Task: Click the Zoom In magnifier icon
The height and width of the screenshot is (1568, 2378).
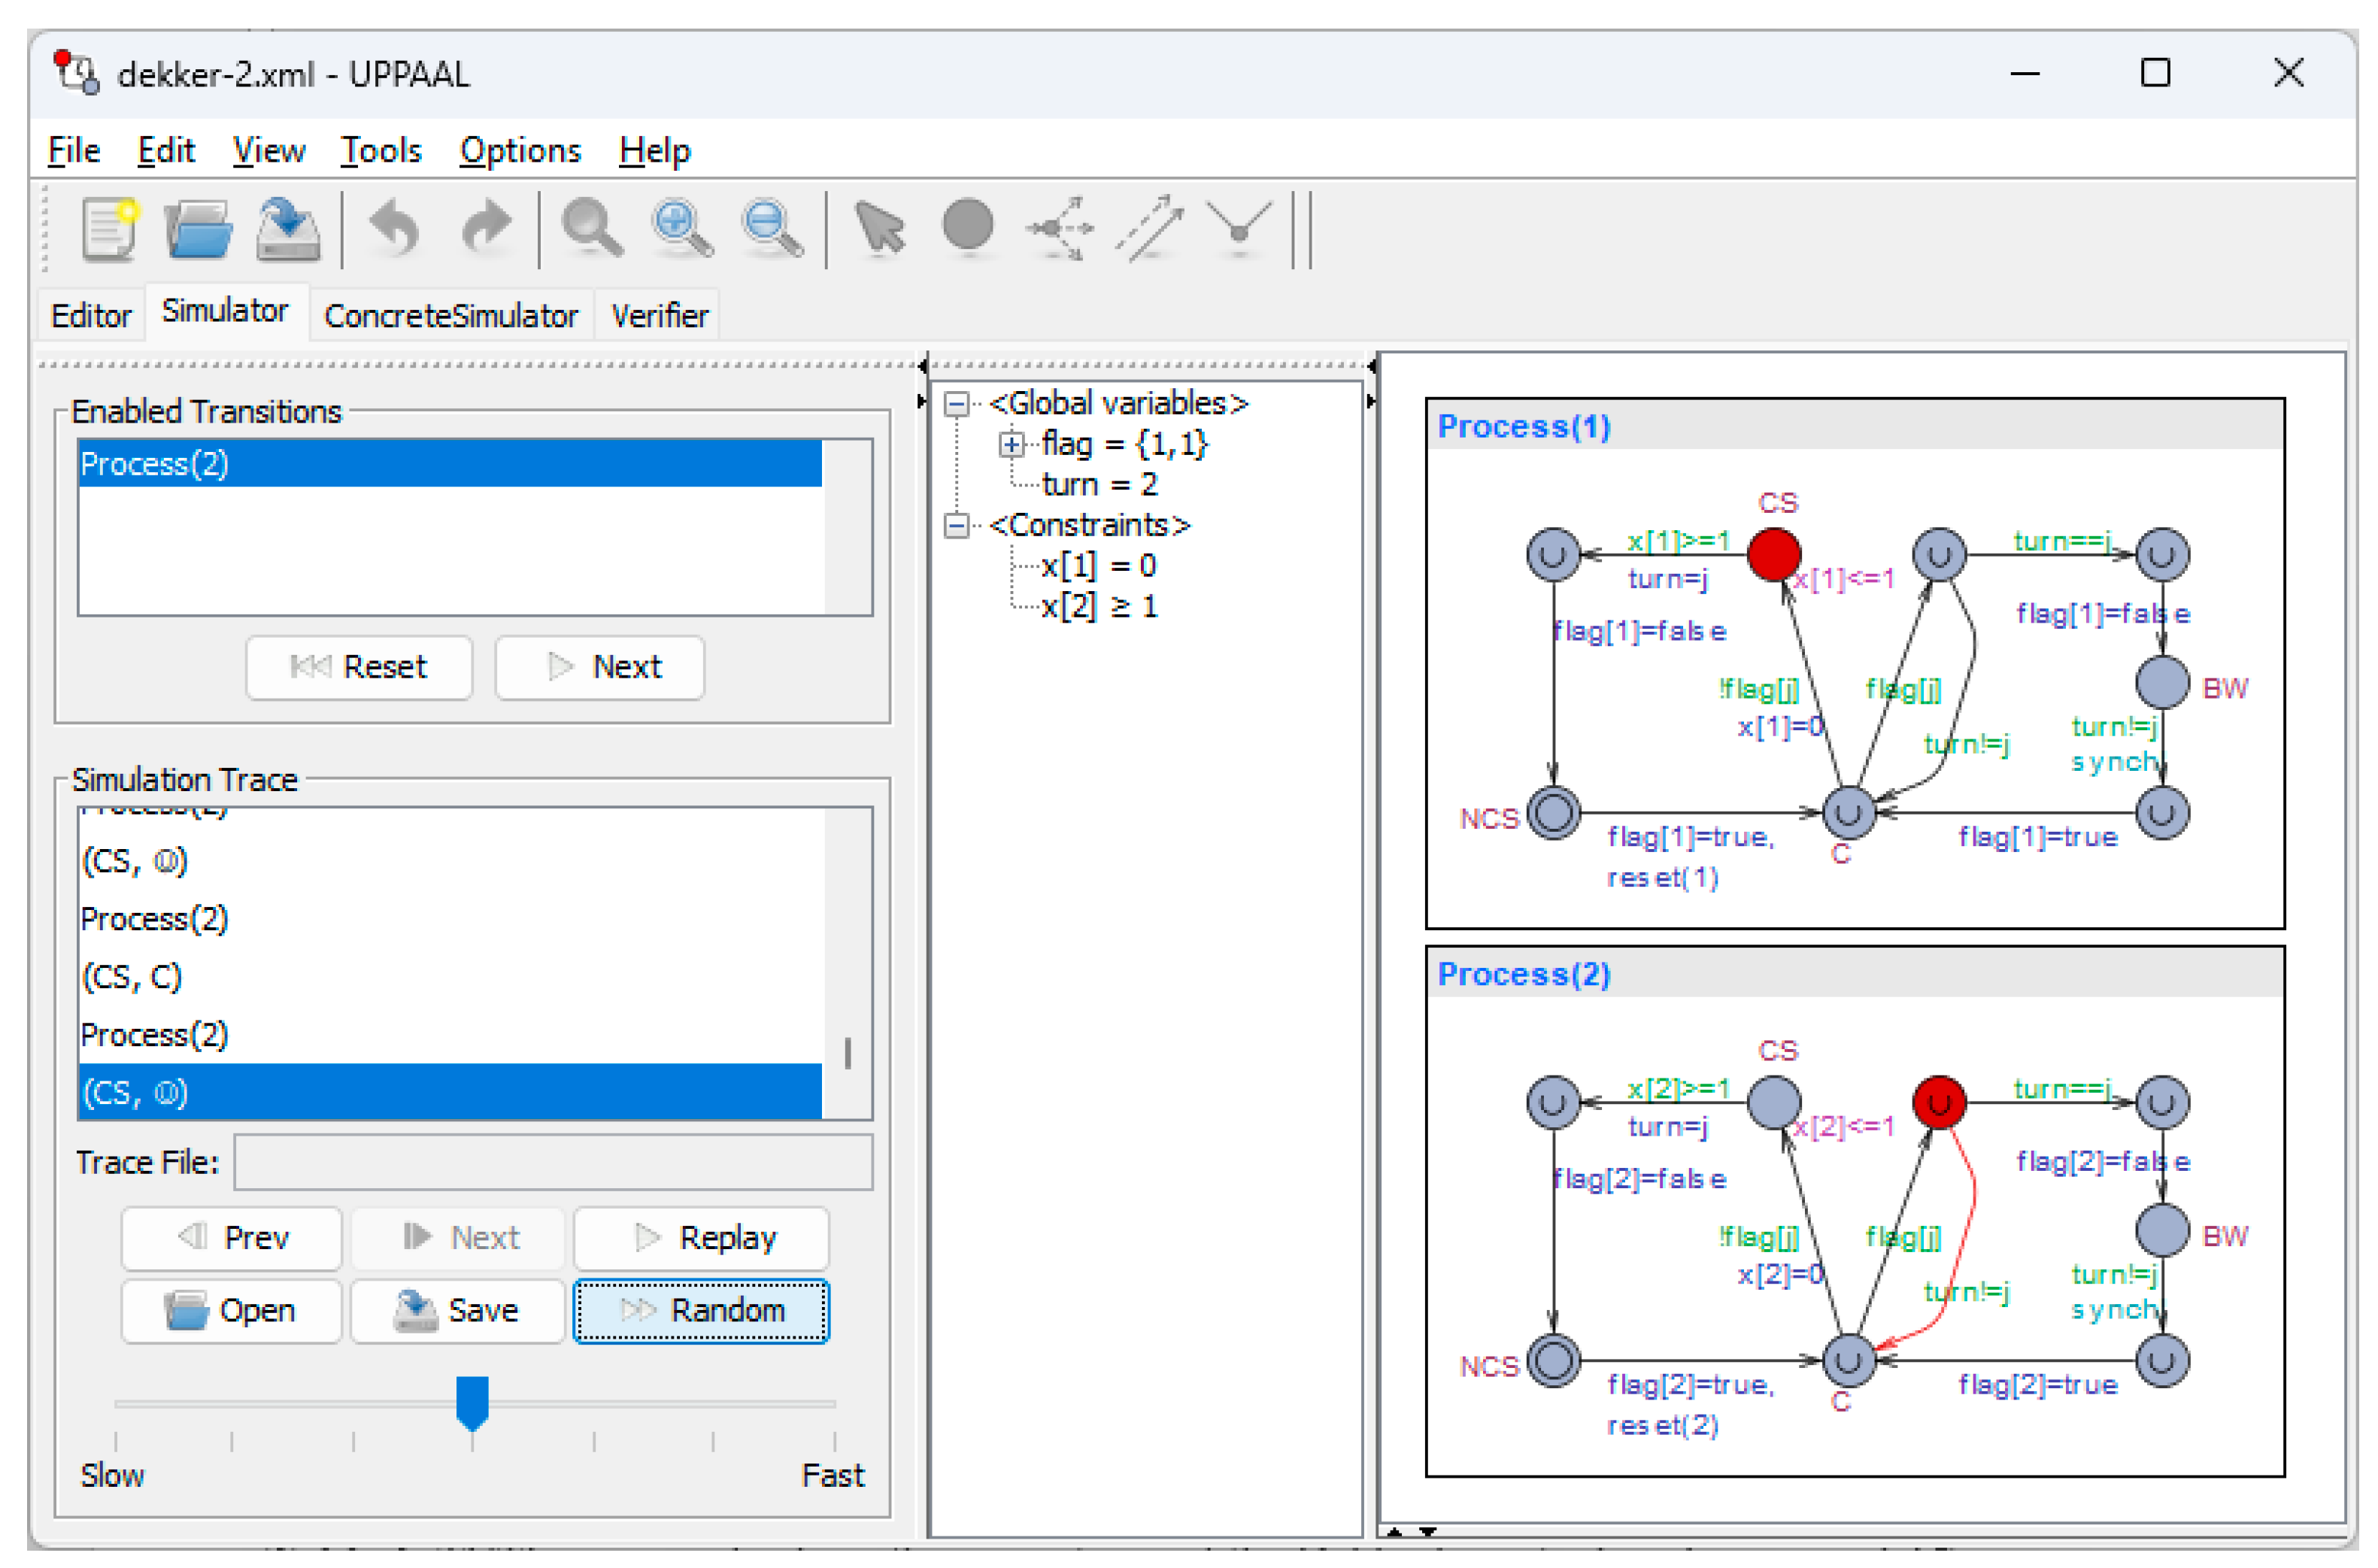Action: coord(682,229)
